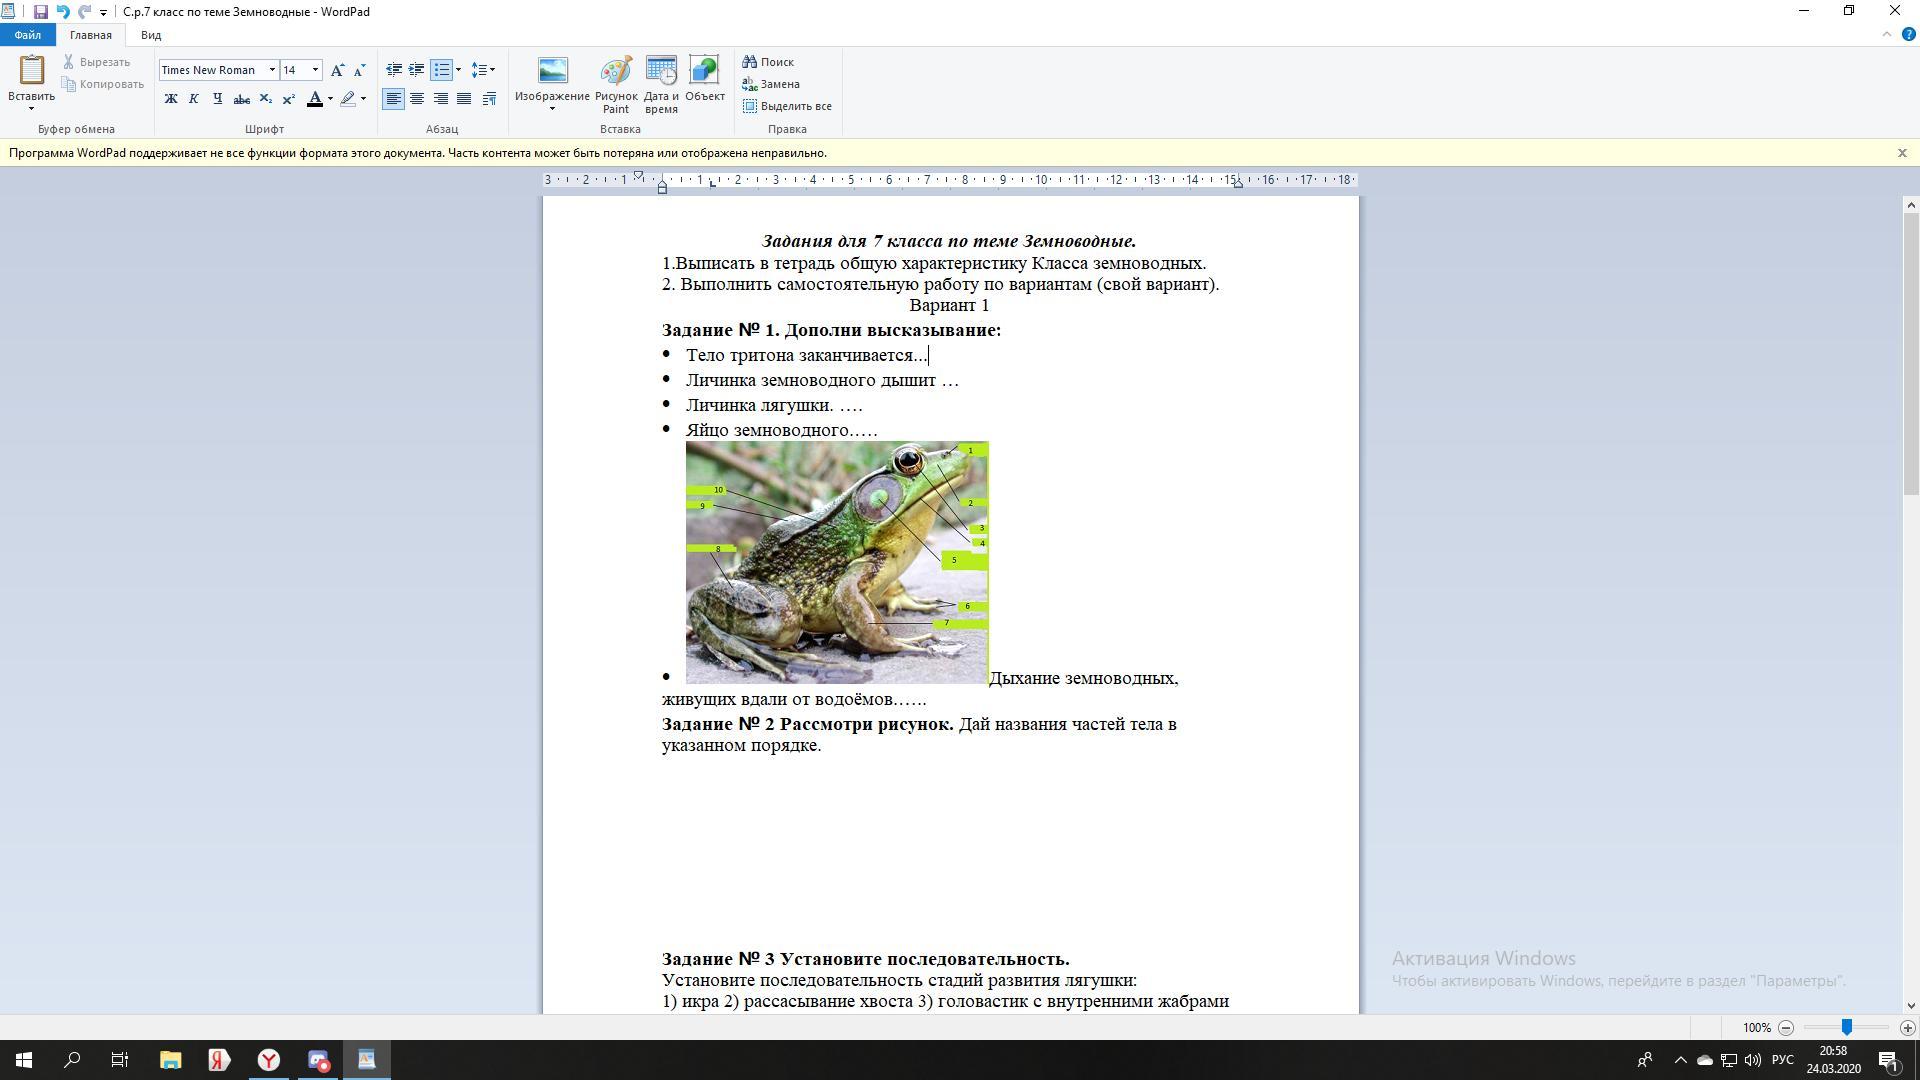This screenshot has width=1920, height=1080.
Task: Click the Замена button
Action: click(771, 84)
